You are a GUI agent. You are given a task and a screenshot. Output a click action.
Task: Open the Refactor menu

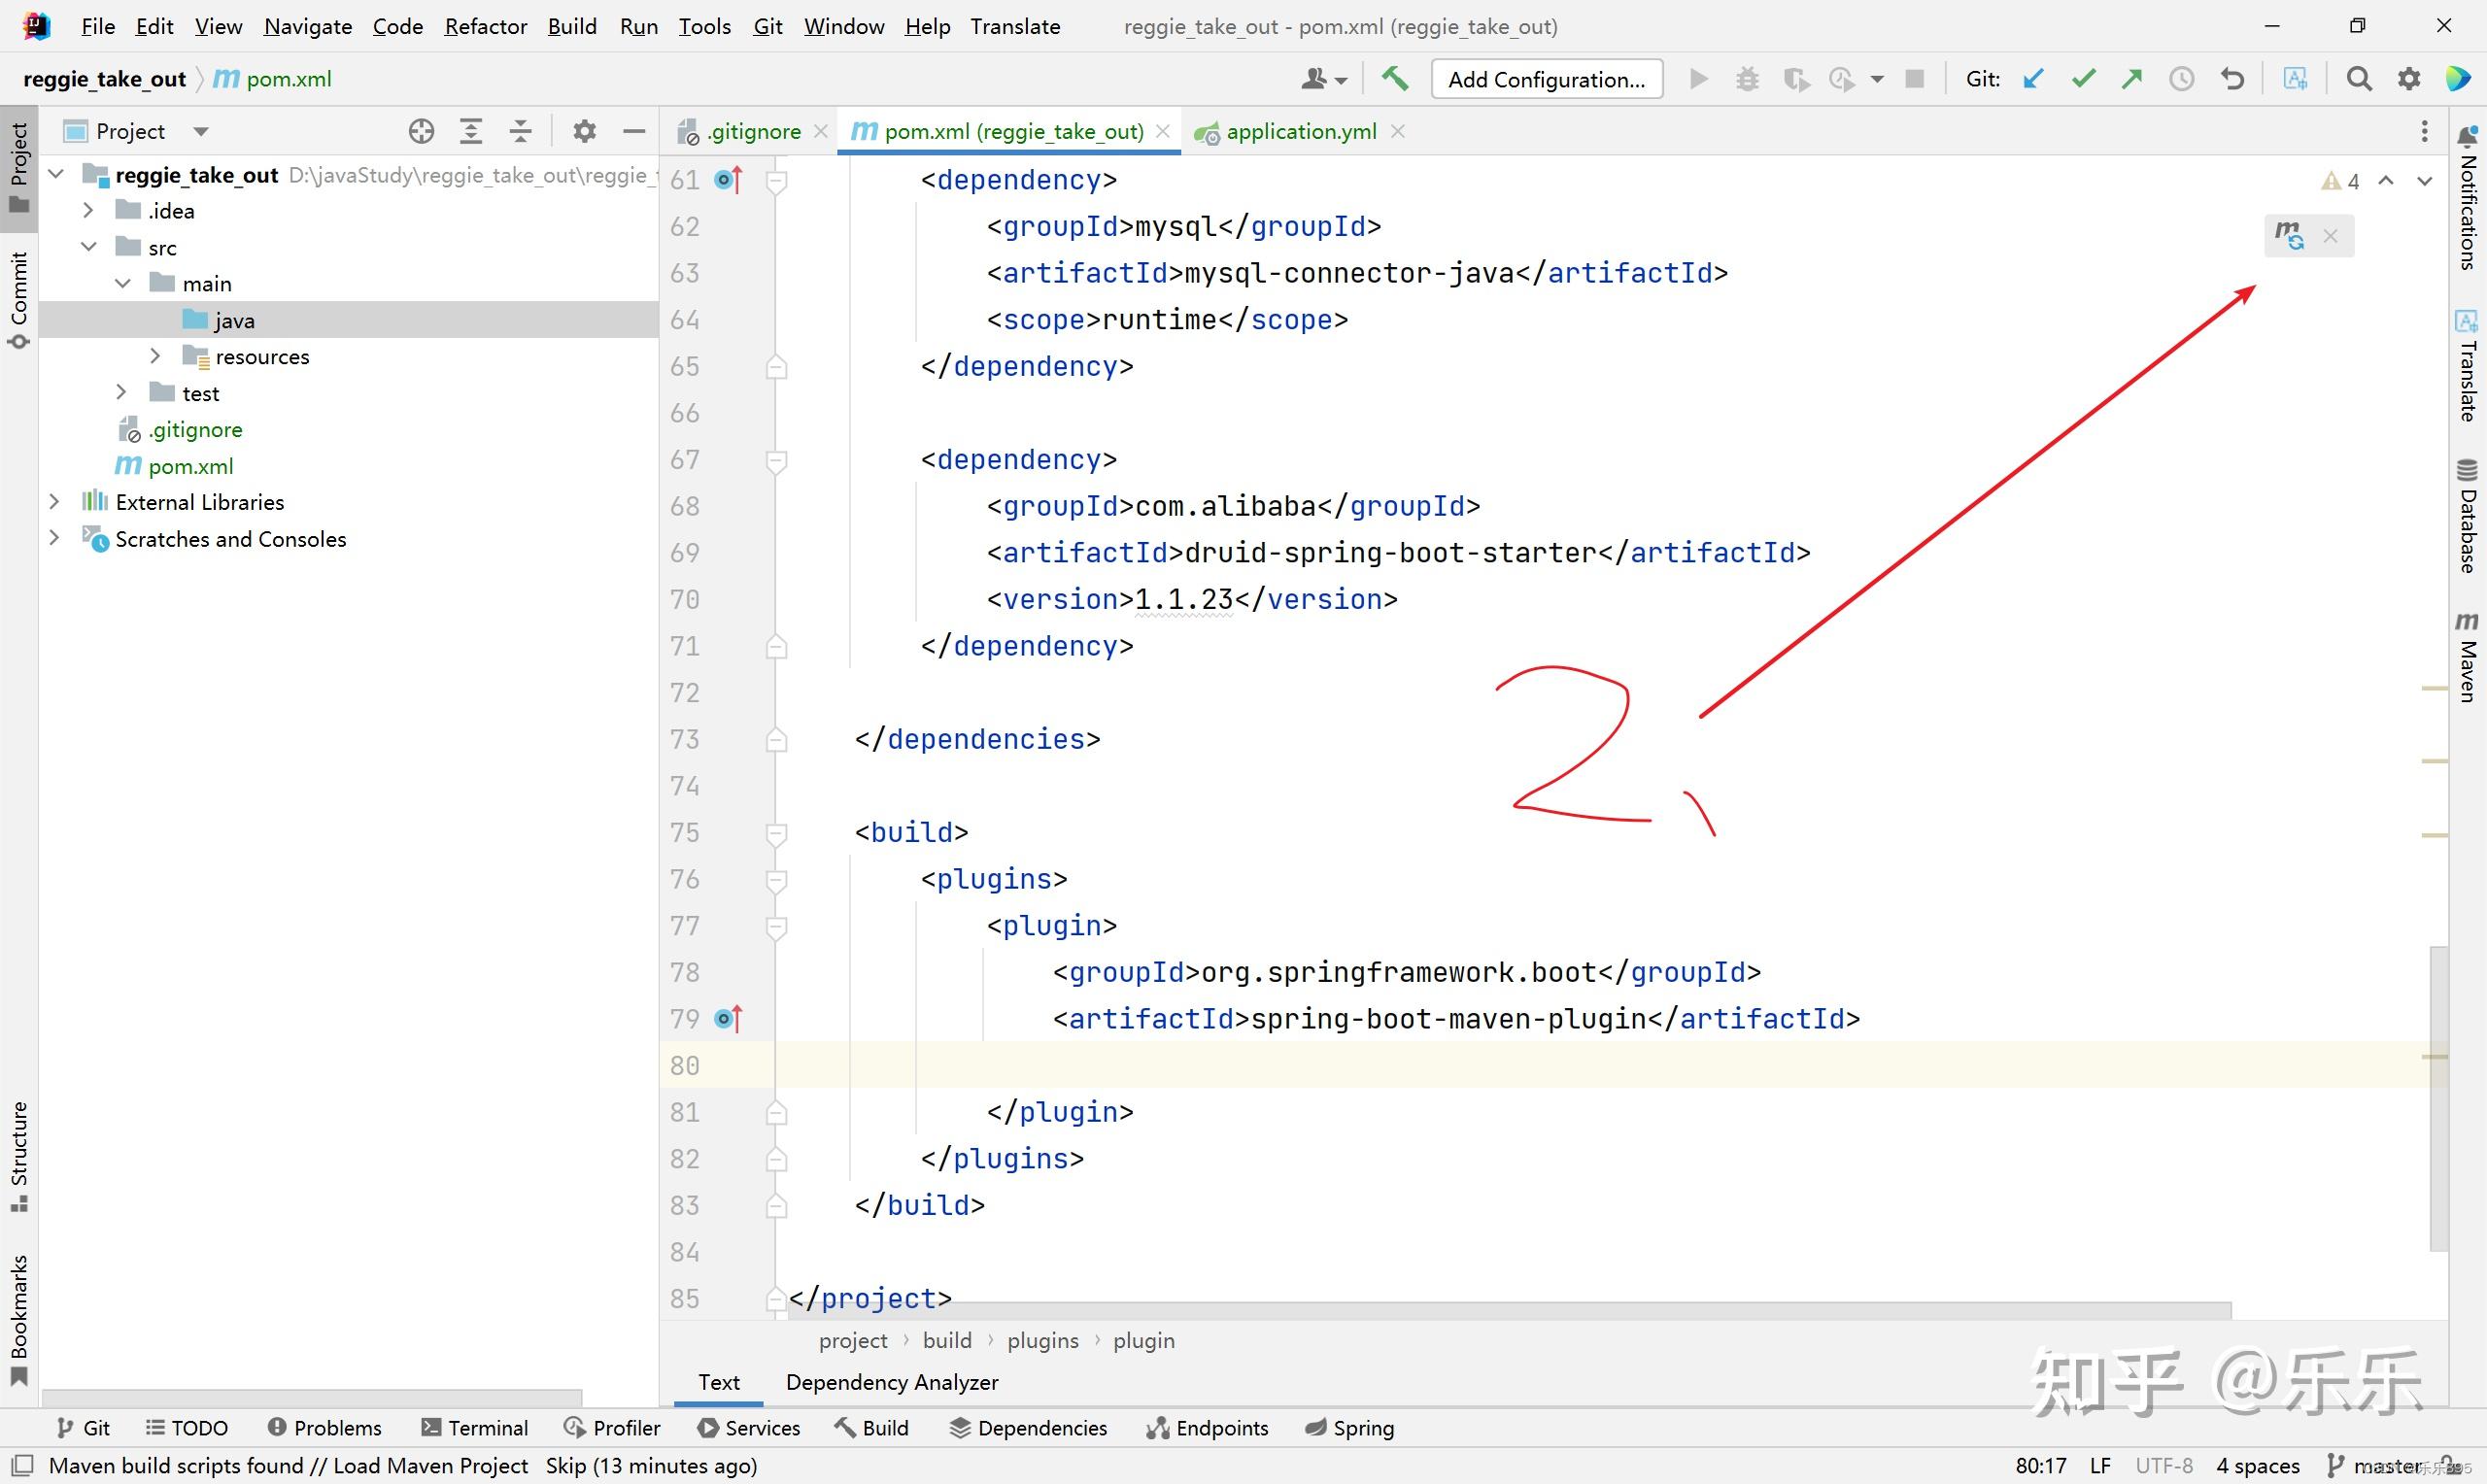485,27
